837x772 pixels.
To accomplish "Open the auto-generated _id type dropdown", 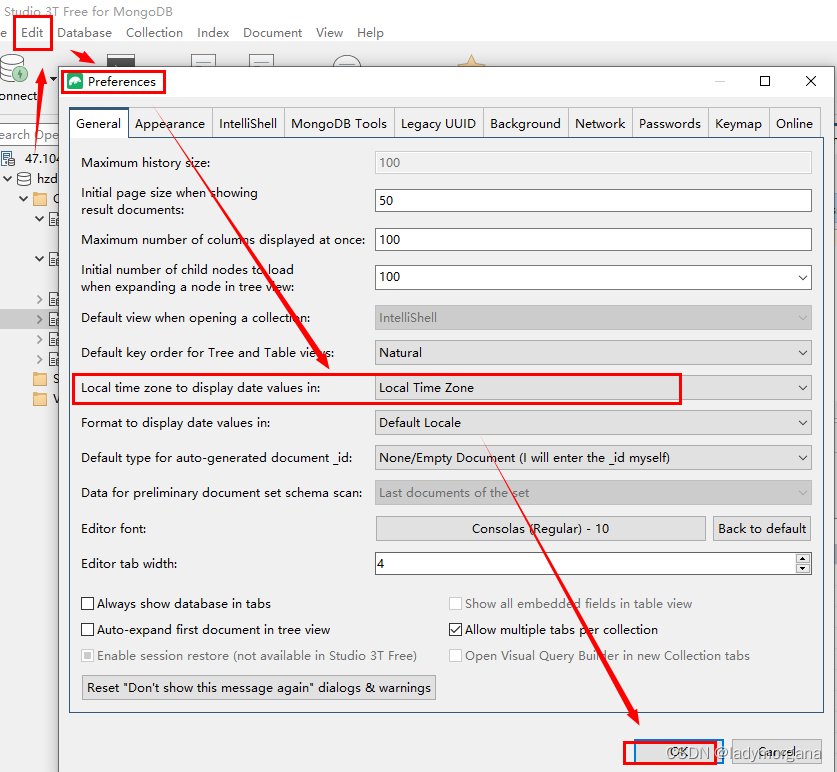I will tap(593, 458).
